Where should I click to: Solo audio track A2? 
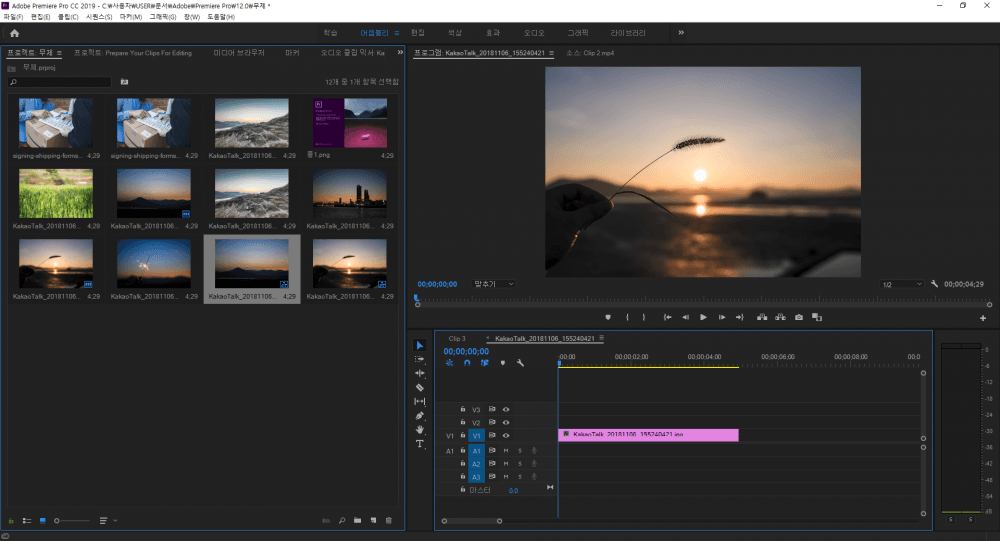point(520,464)
